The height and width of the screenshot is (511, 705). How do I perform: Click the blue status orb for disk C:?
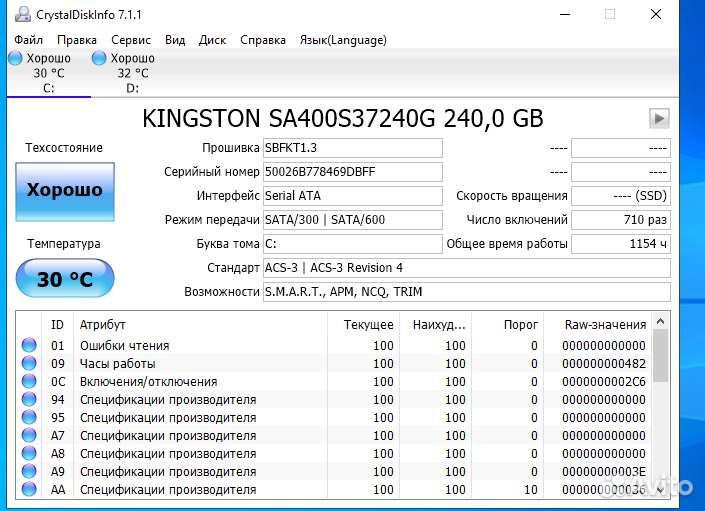(15, 58)
